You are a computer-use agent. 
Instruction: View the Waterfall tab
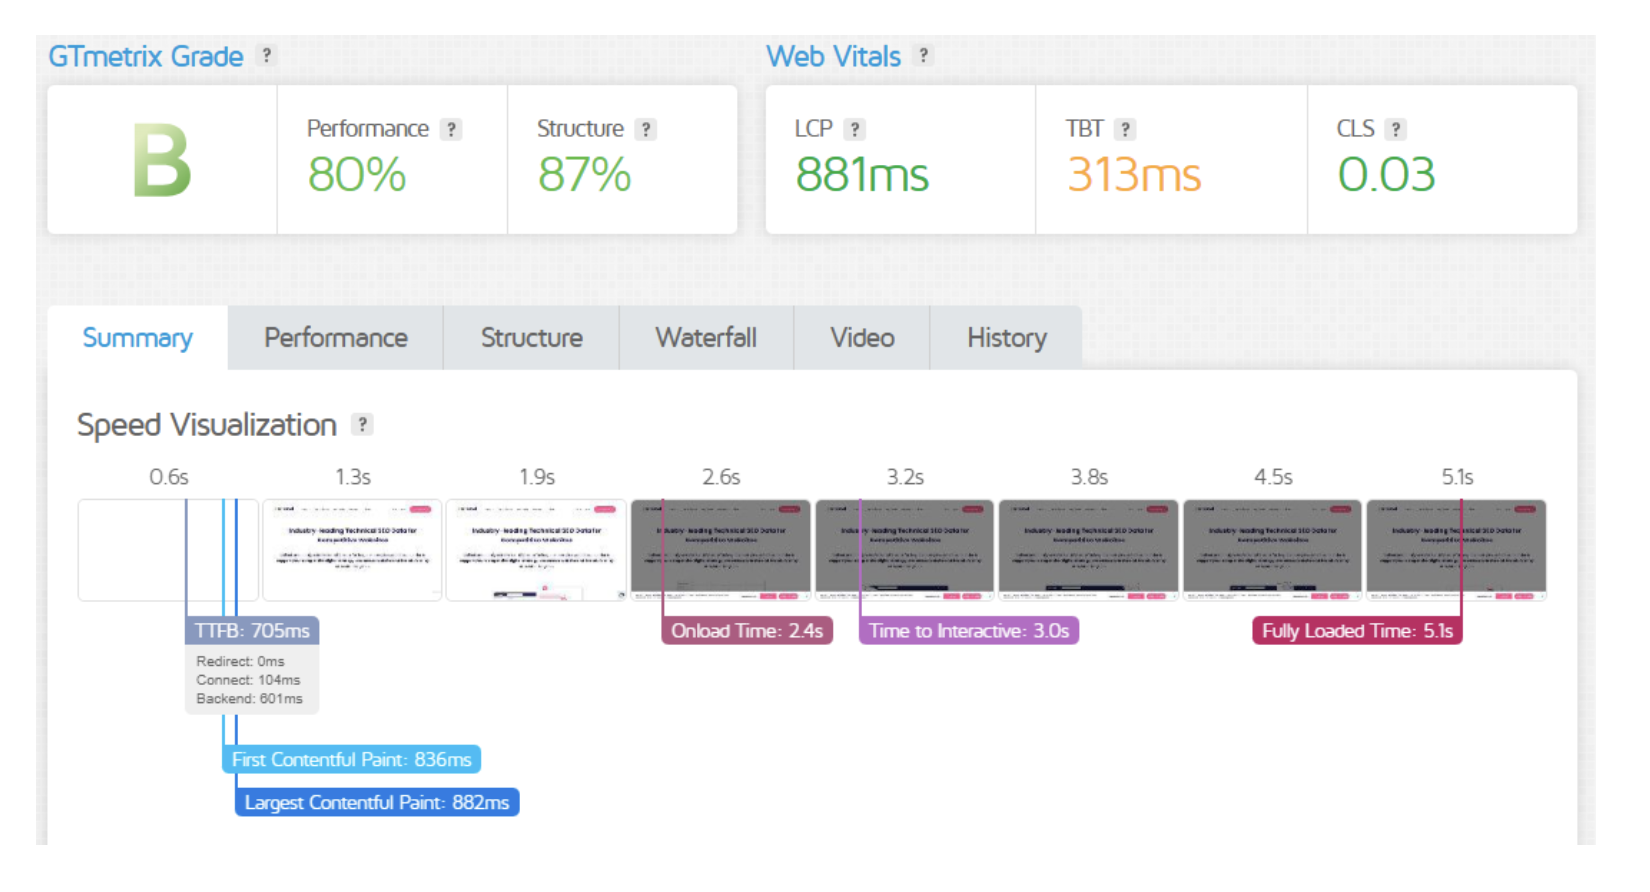pos(706,338)
